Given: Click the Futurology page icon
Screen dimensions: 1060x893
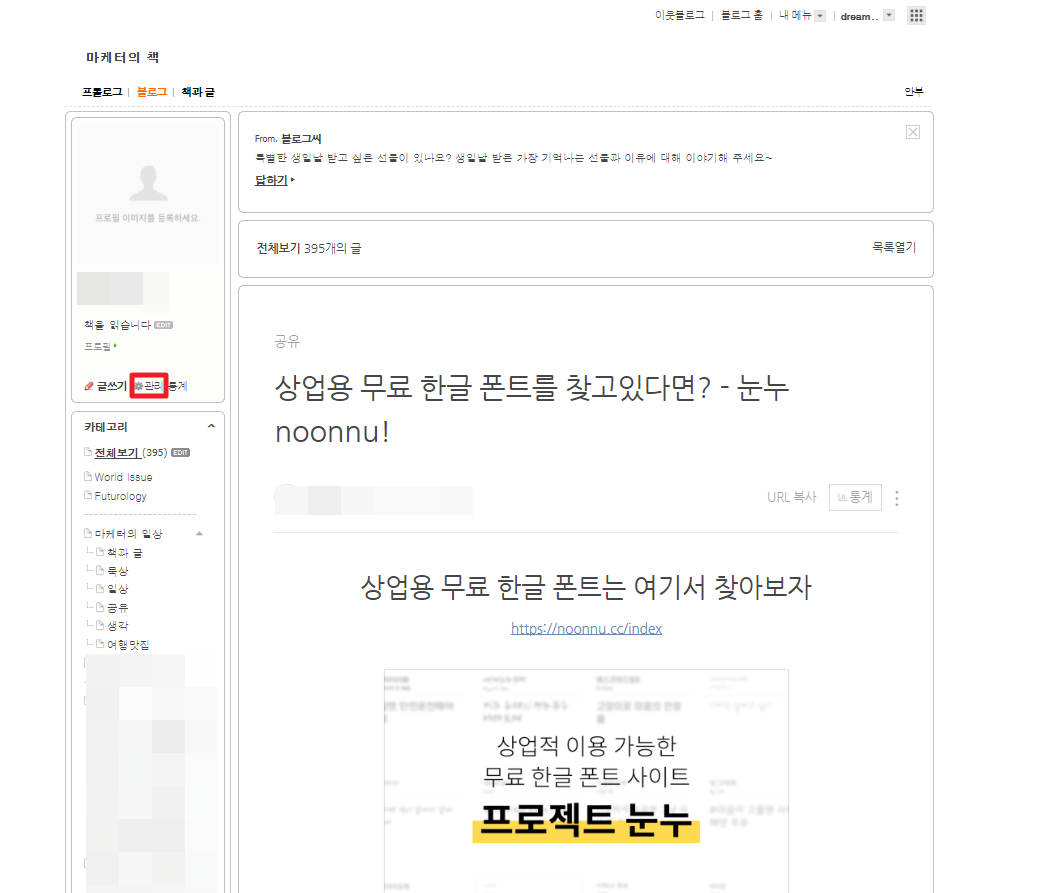Looking at the screenshot, I should [x=88, y=495].
